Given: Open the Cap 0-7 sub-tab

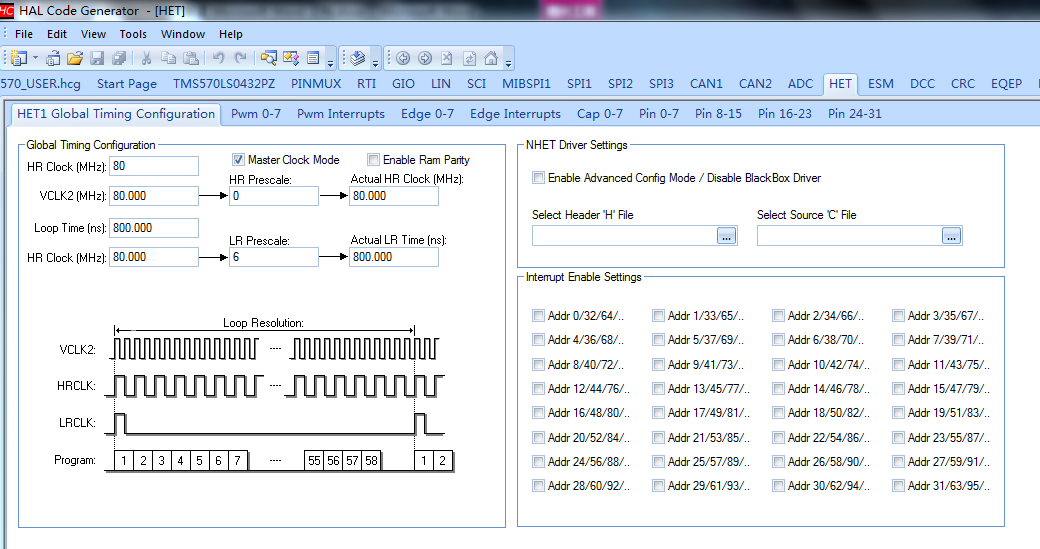Looking at the screenshot, I should [x=600, y=113].
